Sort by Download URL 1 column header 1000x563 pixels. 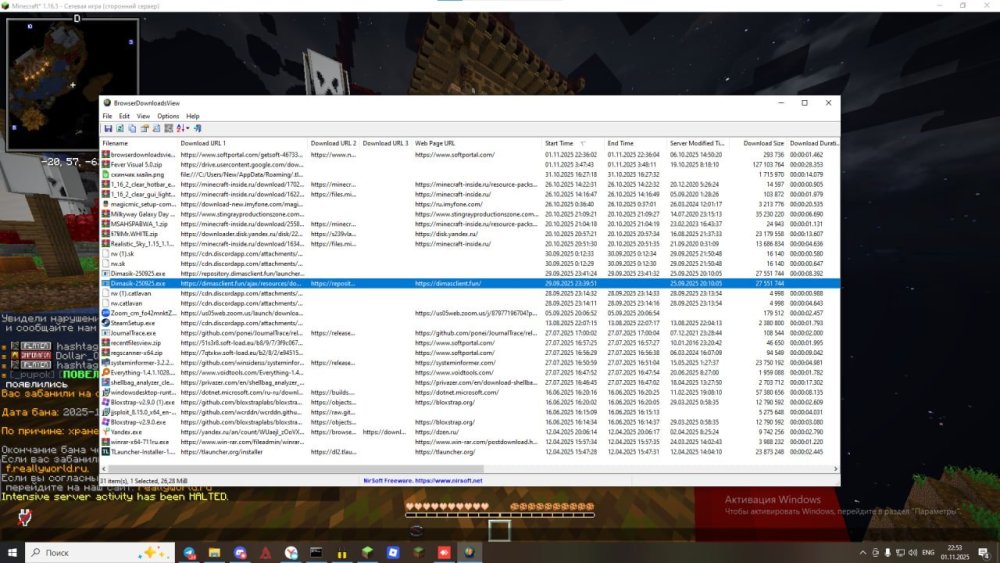coord(243,143)
